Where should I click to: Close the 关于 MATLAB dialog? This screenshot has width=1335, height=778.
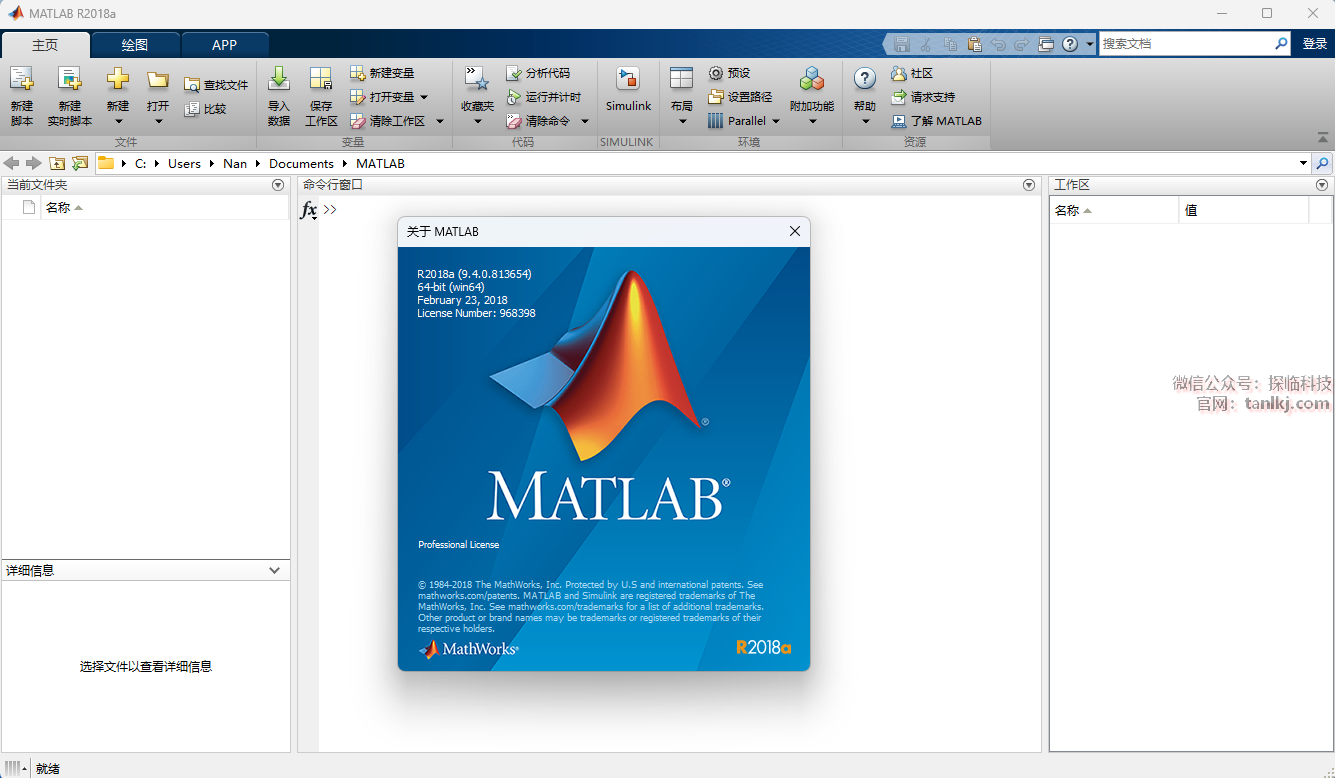pos(795,231)
